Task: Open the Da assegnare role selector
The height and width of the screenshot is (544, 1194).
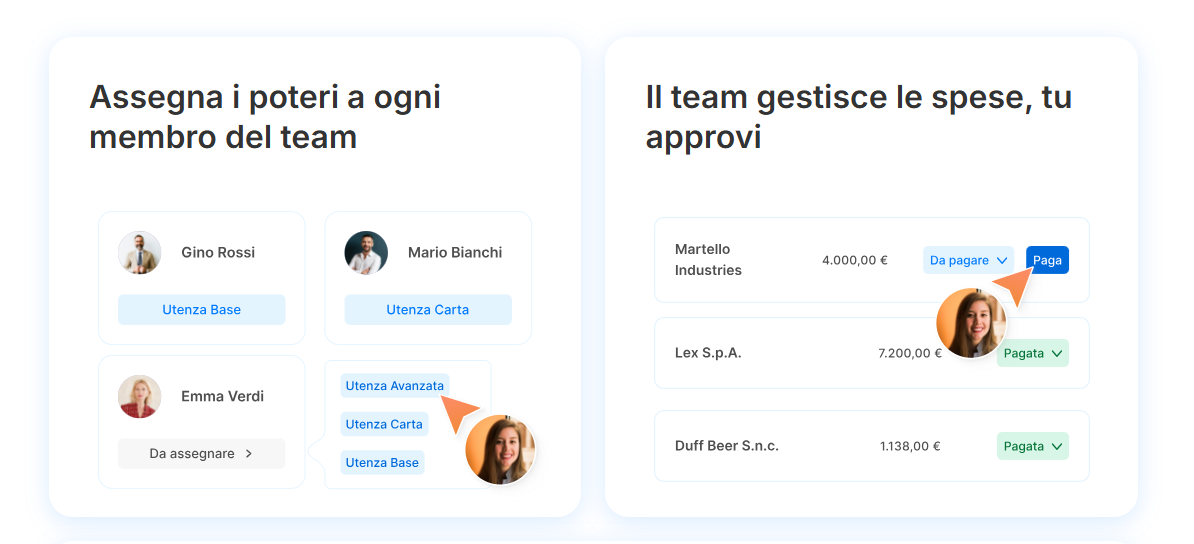Action: coord(201,454)
